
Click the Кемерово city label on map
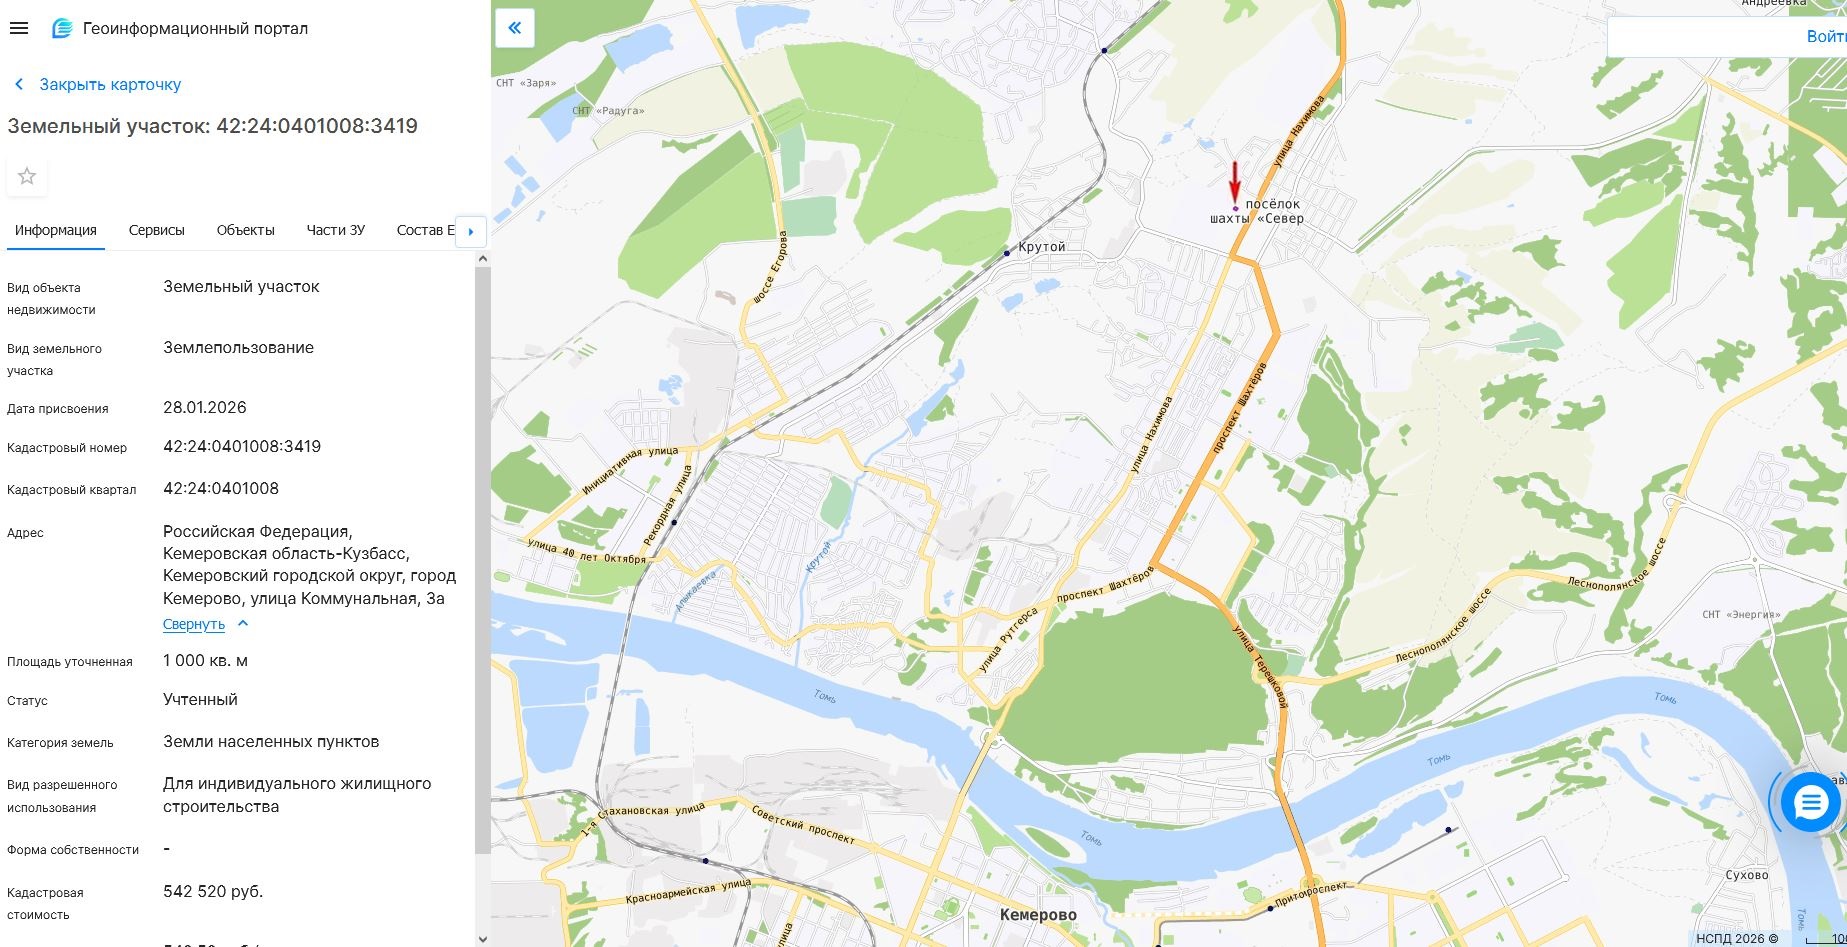(x=1038, y=915)
